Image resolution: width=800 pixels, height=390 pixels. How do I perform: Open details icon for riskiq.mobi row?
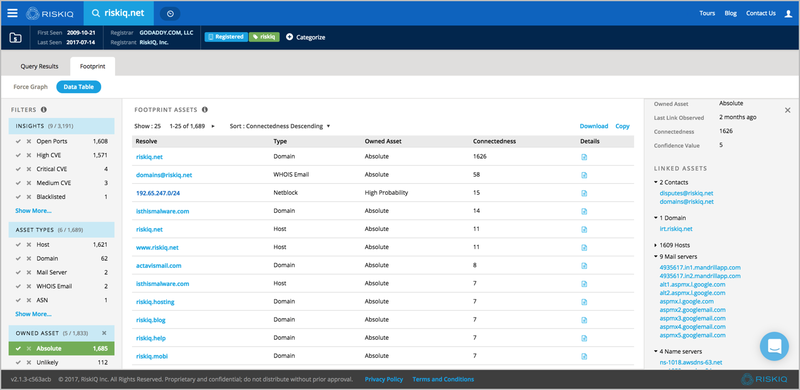pyautogui.click(x=584, y=356)
